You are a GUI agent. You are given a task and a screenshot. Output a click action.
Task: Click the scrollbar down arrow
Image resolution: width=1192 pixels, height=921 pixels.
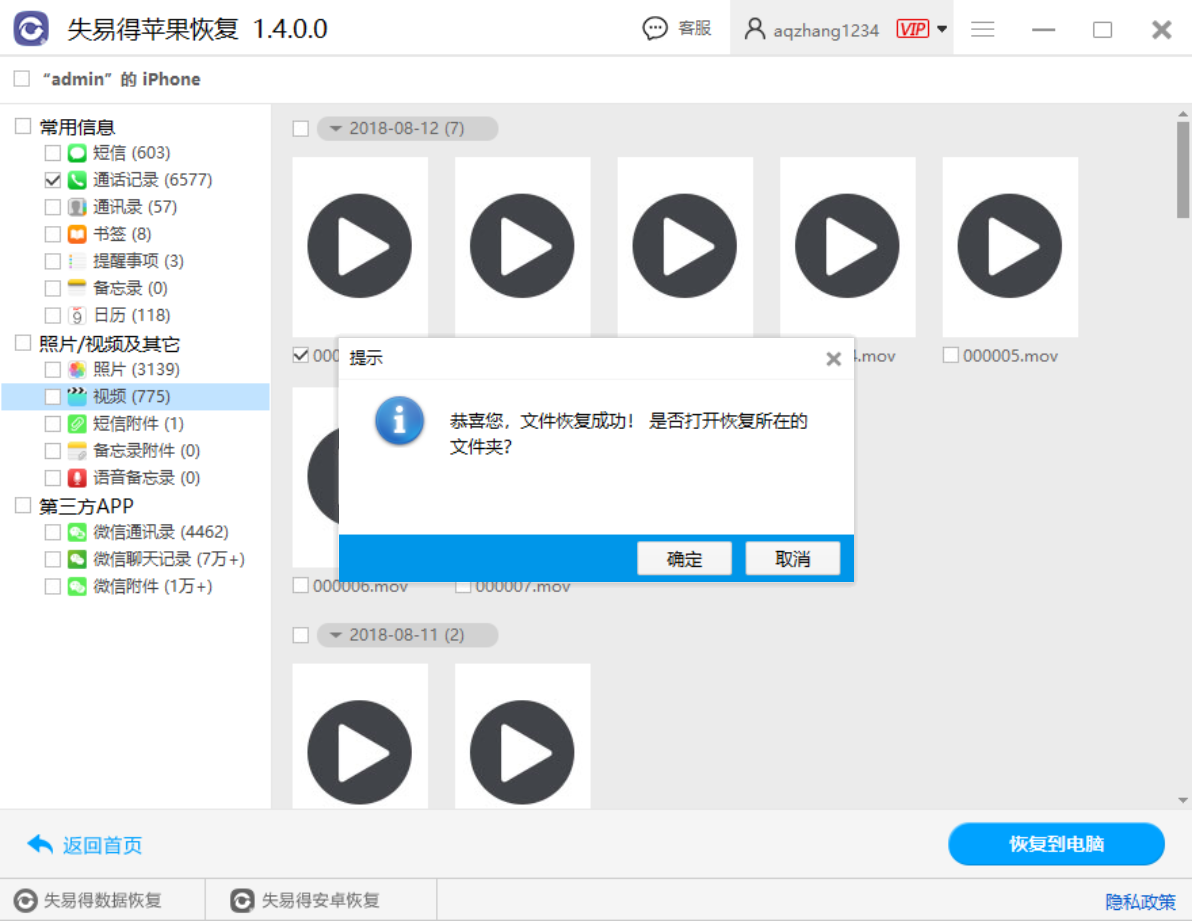[x=1183, y=799]
